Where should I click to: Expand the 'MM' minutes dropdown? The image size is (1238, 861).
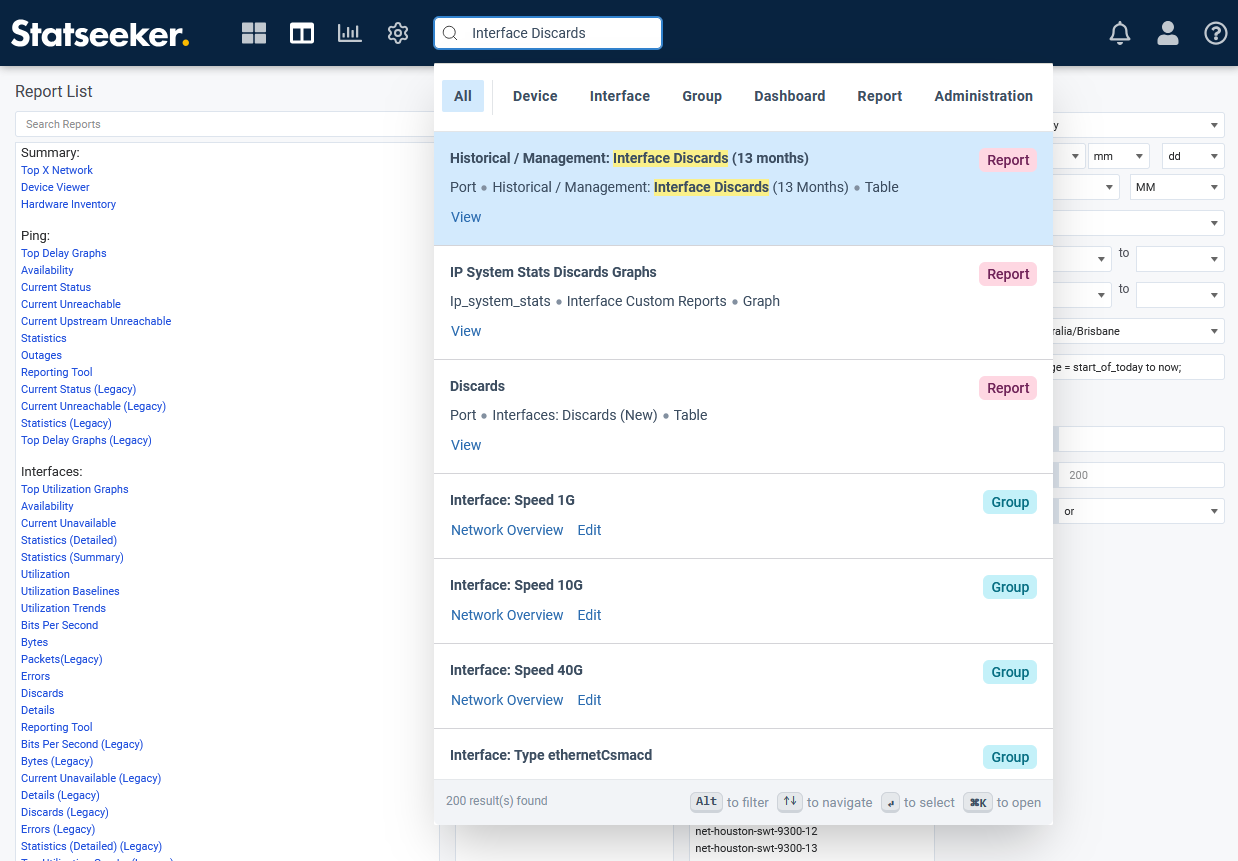(x=1177, y=187)
